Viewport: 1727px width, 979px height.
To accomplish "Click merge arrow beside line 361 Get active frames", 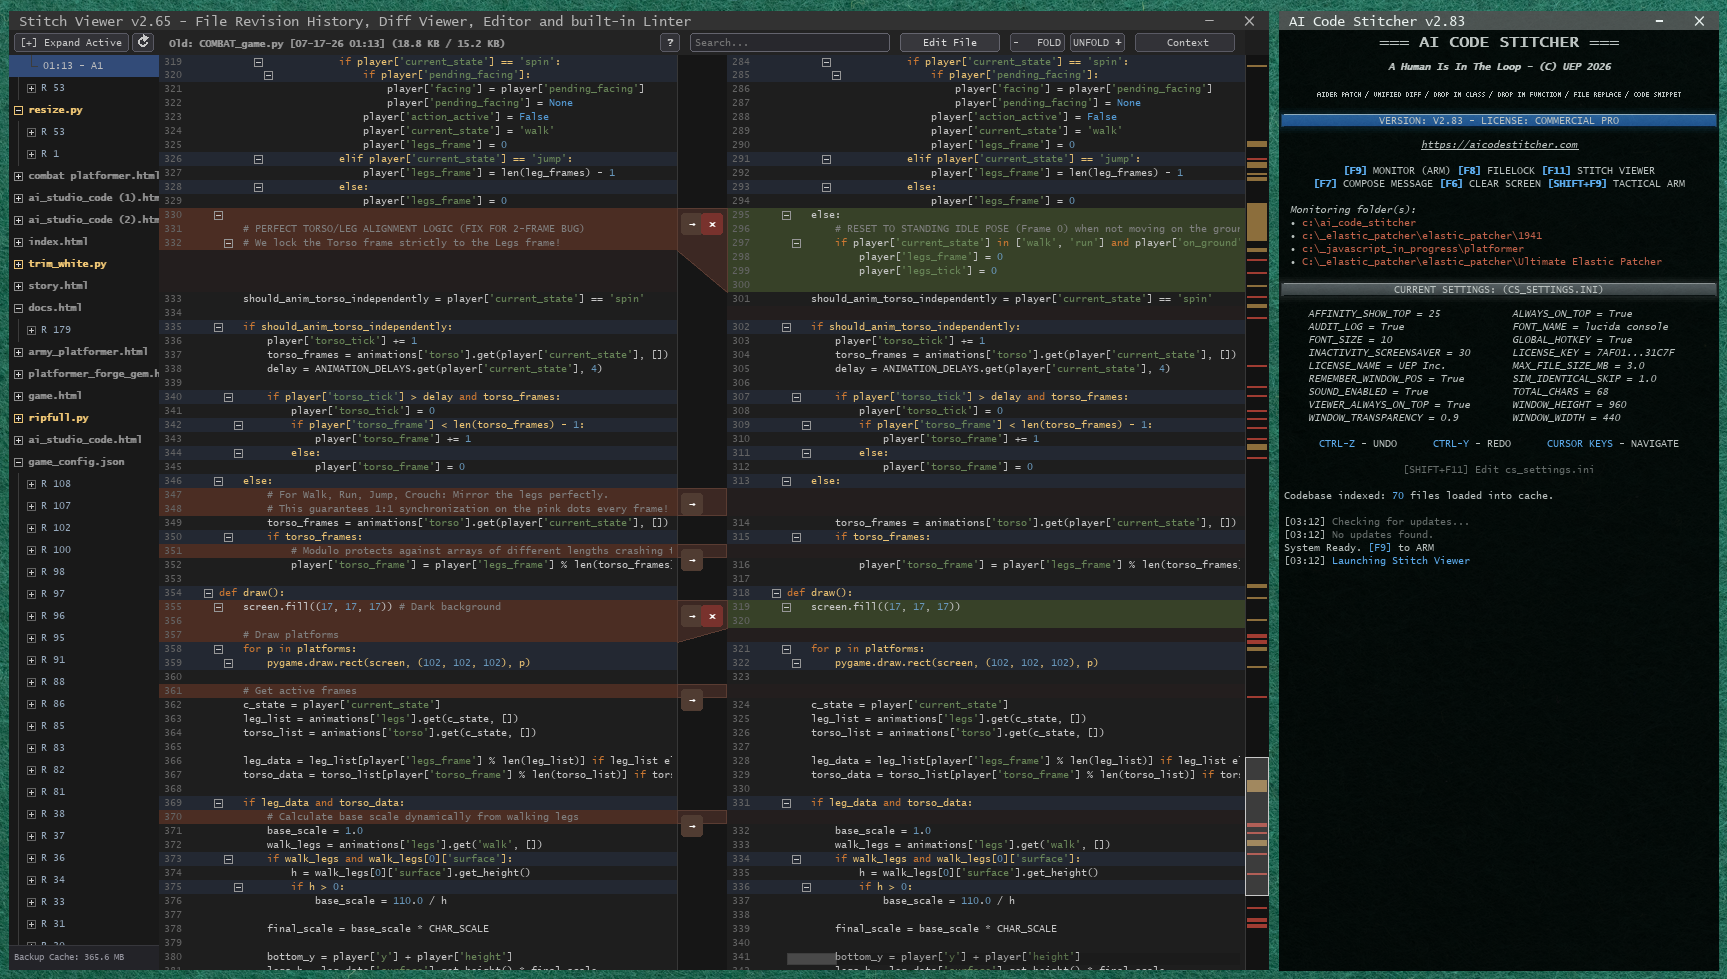I will (x=692, y=700).
